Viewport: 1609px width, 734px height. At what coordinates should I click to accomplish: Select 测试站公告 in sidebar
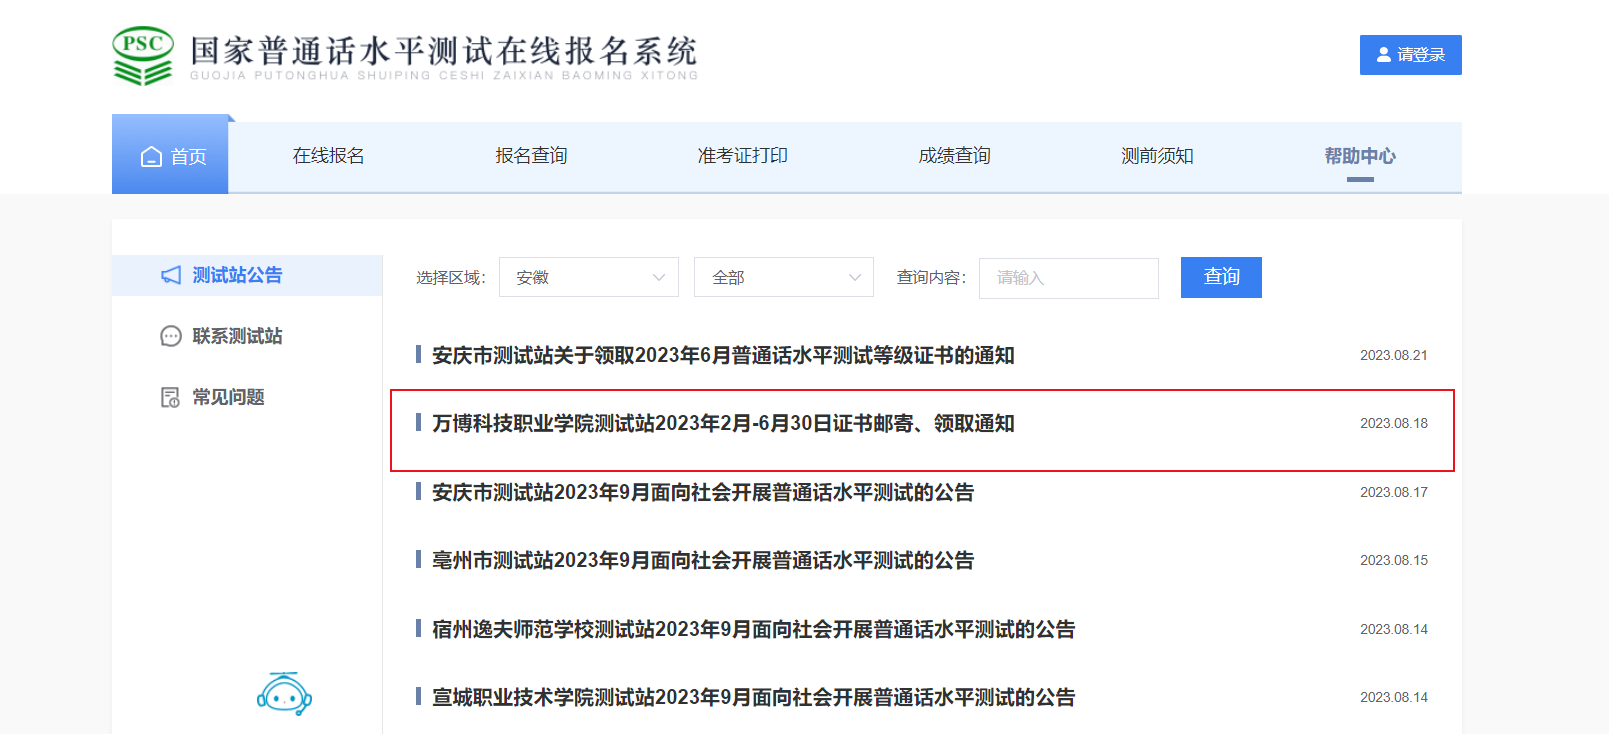[247, 275]
